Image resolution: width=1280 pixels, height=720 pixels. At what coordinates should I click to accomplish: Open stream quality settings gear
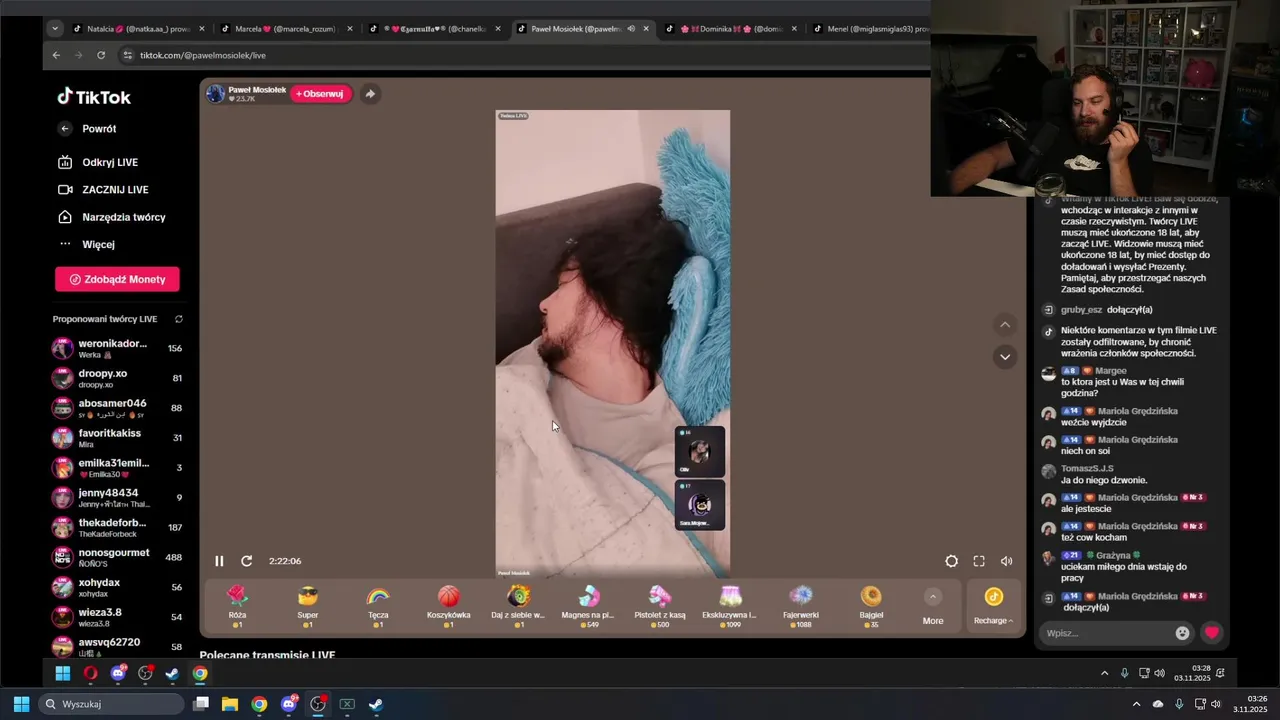click(x=951, y=561)
